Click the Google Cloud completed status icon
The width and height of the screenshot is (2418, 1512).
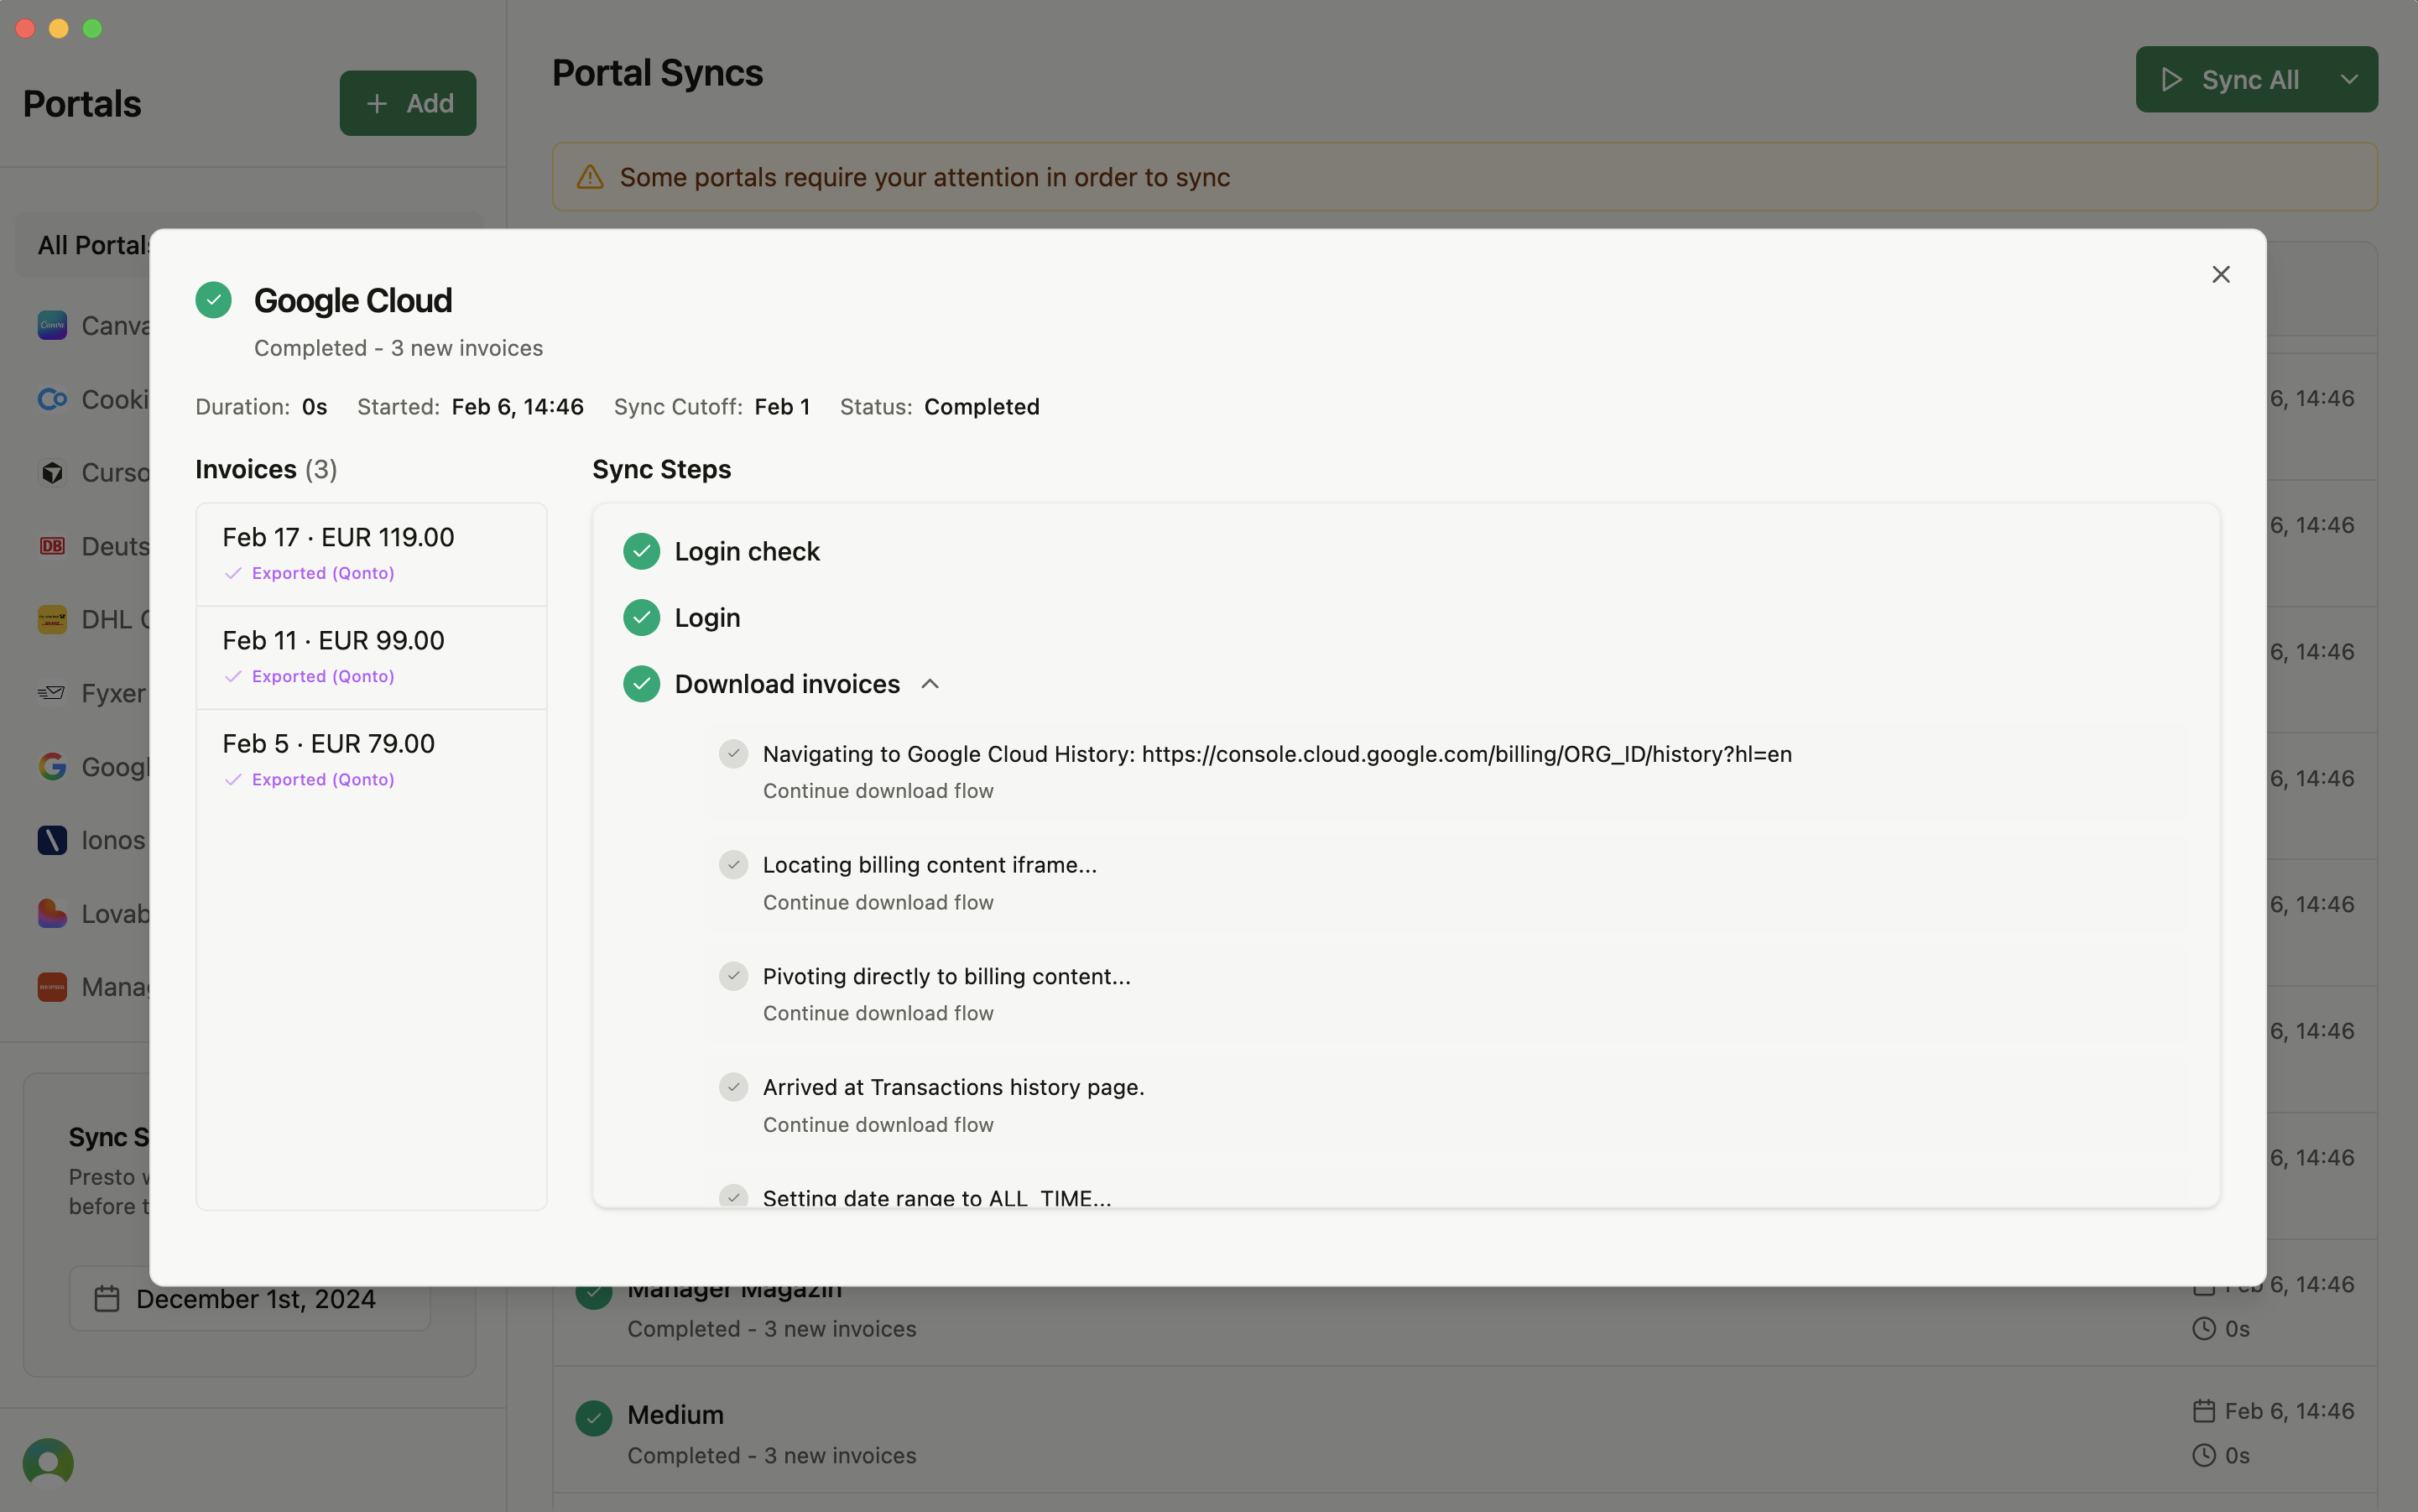pyautogui.click(x=213, y=300)
